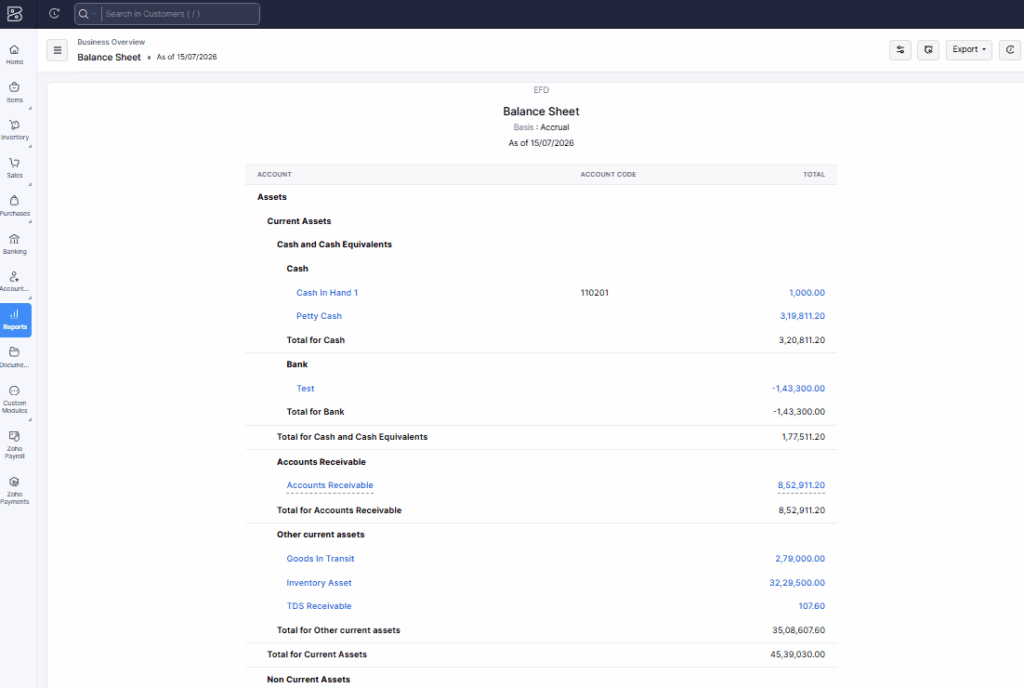Click the 1,000.00 total amount
Image resolution: width=1024 pixels, height=688 pixels.
tap(807, 292)
